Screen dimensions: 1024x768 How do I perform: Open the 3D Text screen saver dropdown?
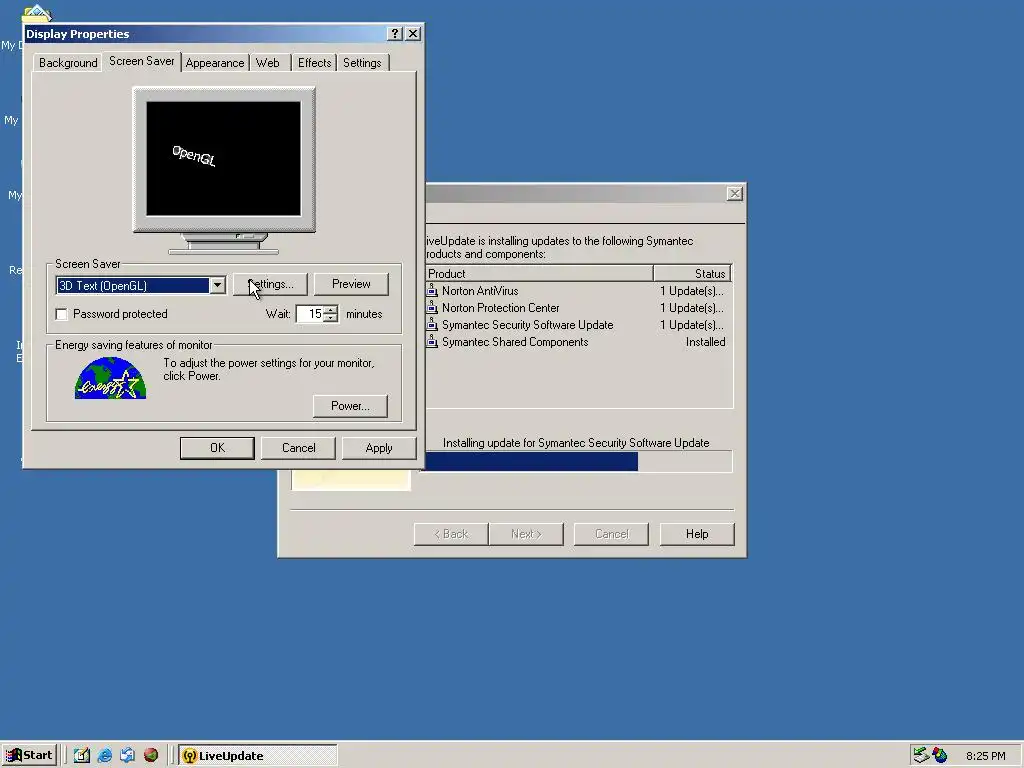pyautogui.click(x=217, y=285)
